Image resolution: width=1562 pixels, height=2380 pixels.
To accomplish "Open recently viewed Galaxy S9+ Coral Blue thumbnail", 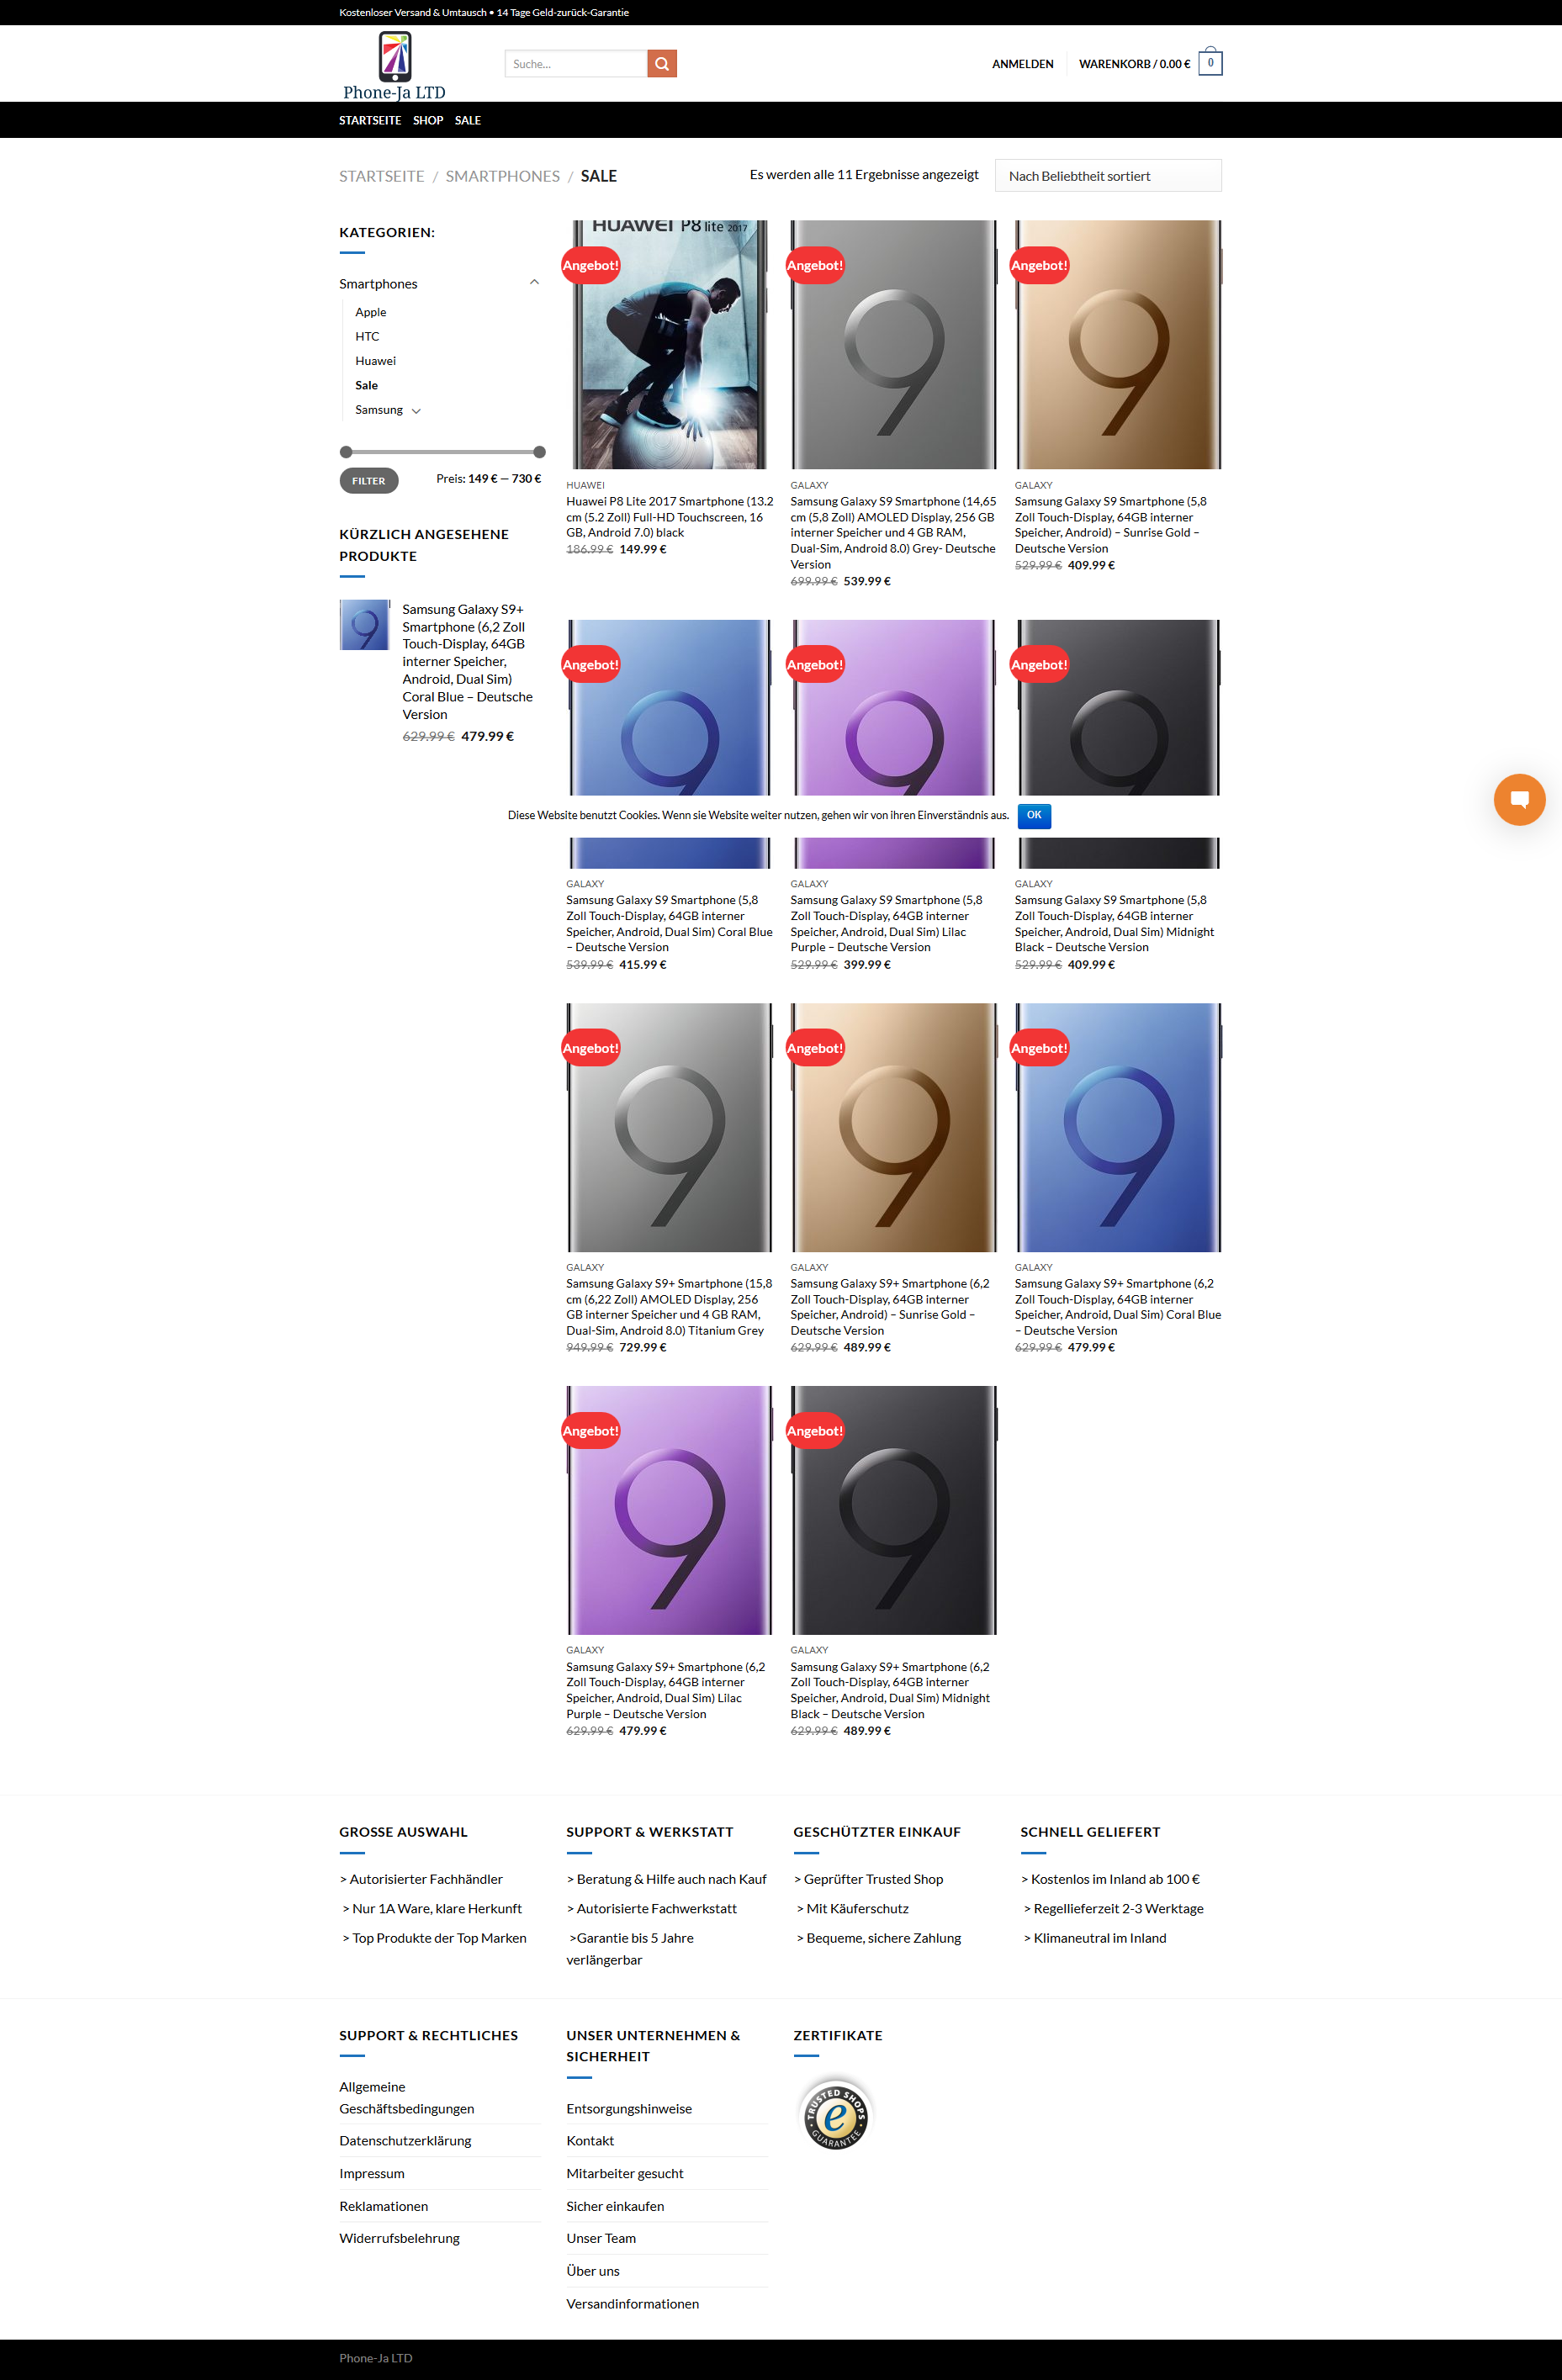I will click(365, 625).
